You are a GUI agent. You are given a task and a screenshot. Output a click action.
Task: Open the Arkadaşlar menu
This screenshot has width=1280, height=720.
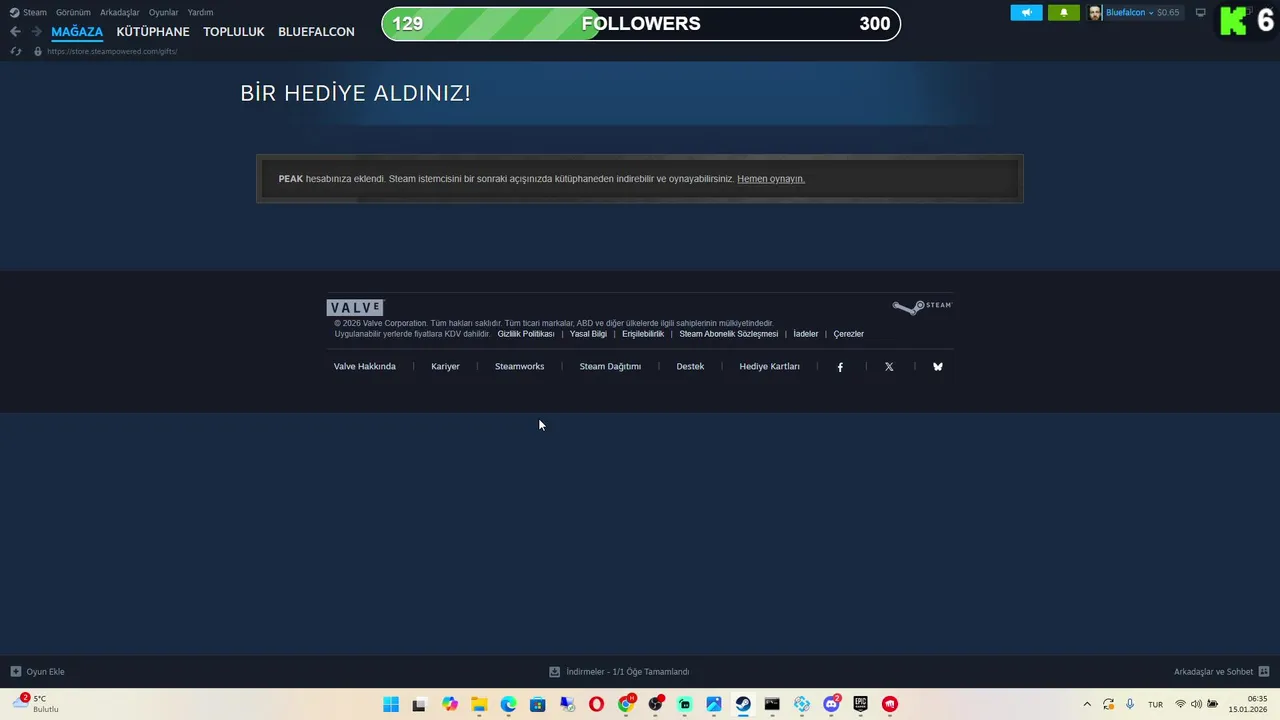coord(120,13)
